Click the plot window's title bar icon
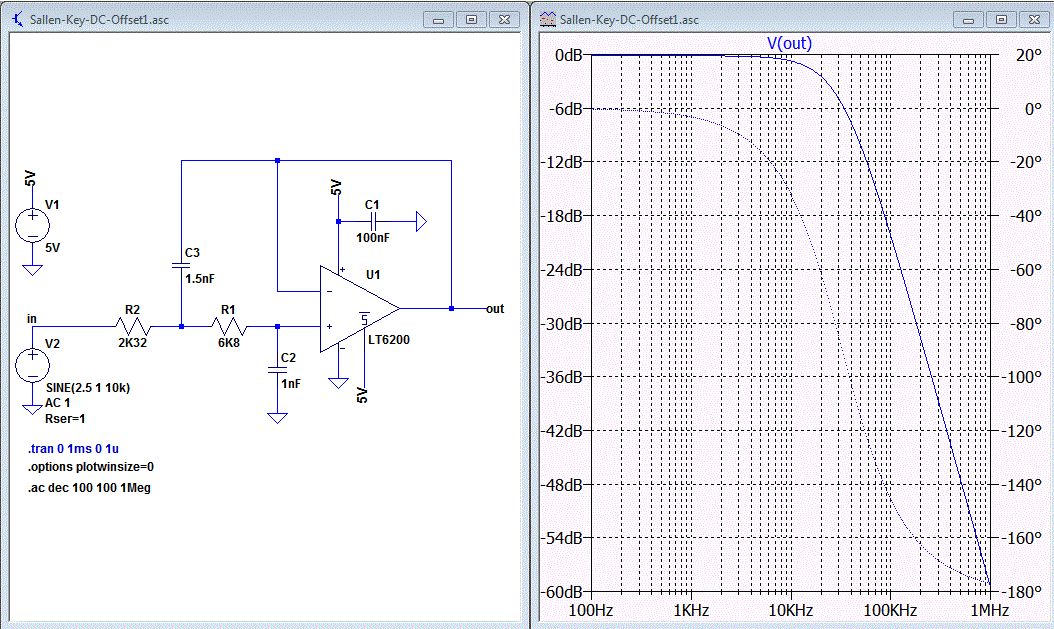1054x629 pixels. 548,19
